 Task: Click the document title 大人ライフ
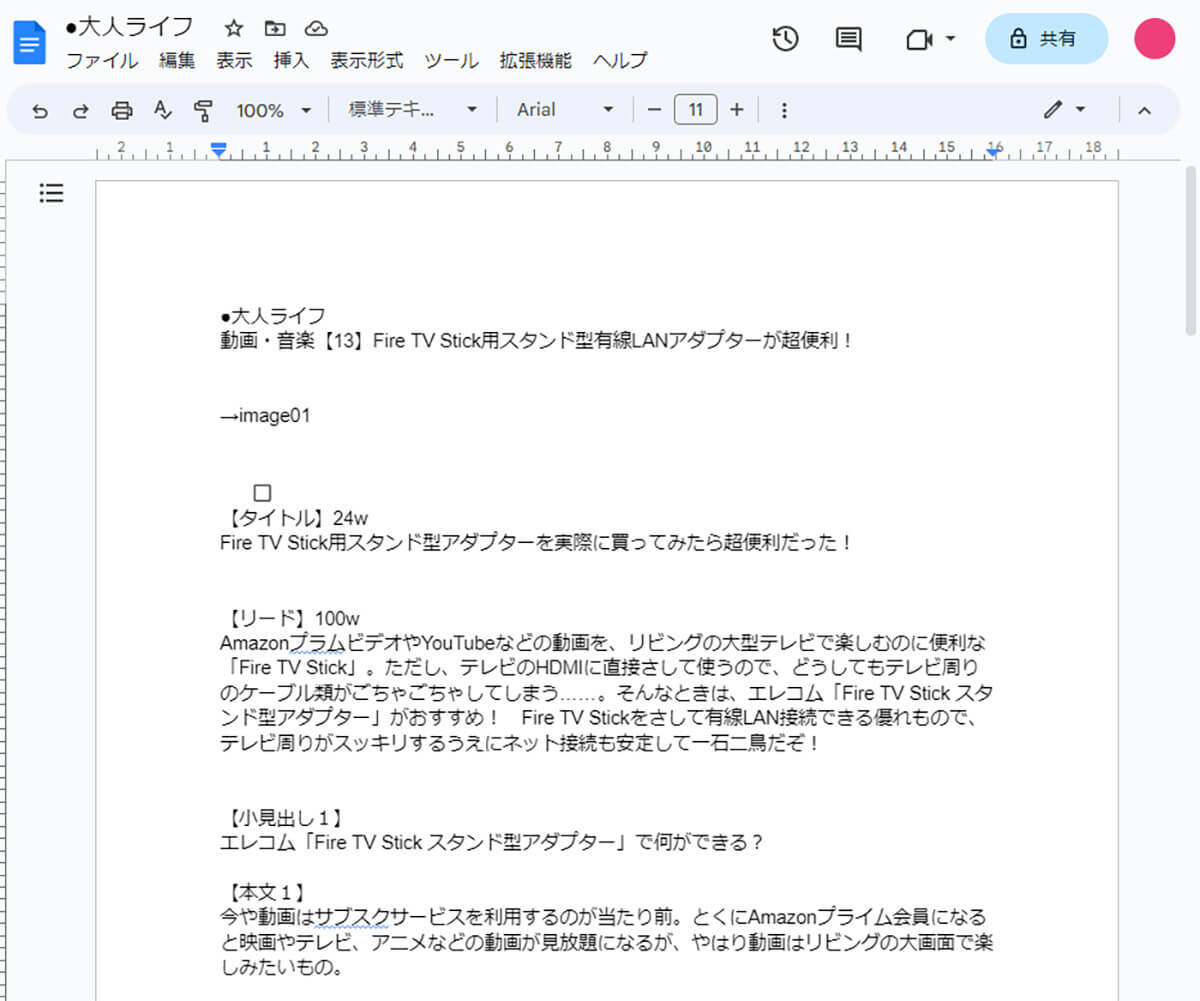click(129, 27)
